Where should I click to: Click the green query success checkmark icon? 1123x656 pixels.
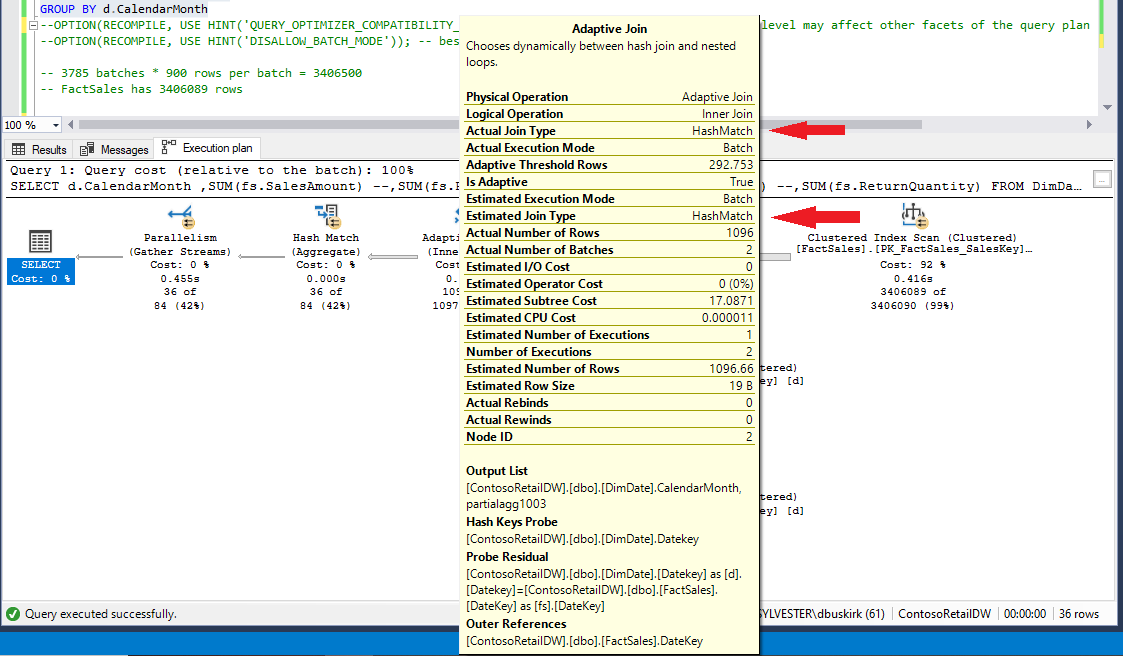point(13,614)
